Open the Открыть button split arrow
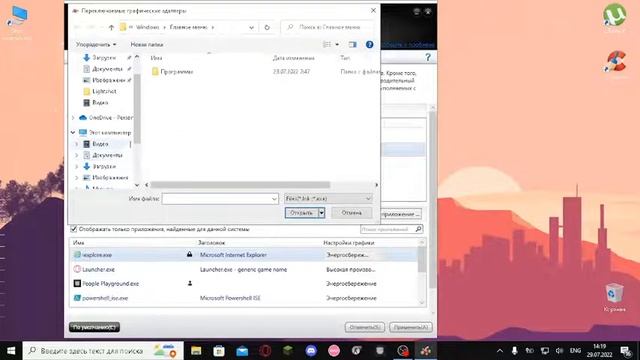640x360 pixels. (x=322, y=213)
